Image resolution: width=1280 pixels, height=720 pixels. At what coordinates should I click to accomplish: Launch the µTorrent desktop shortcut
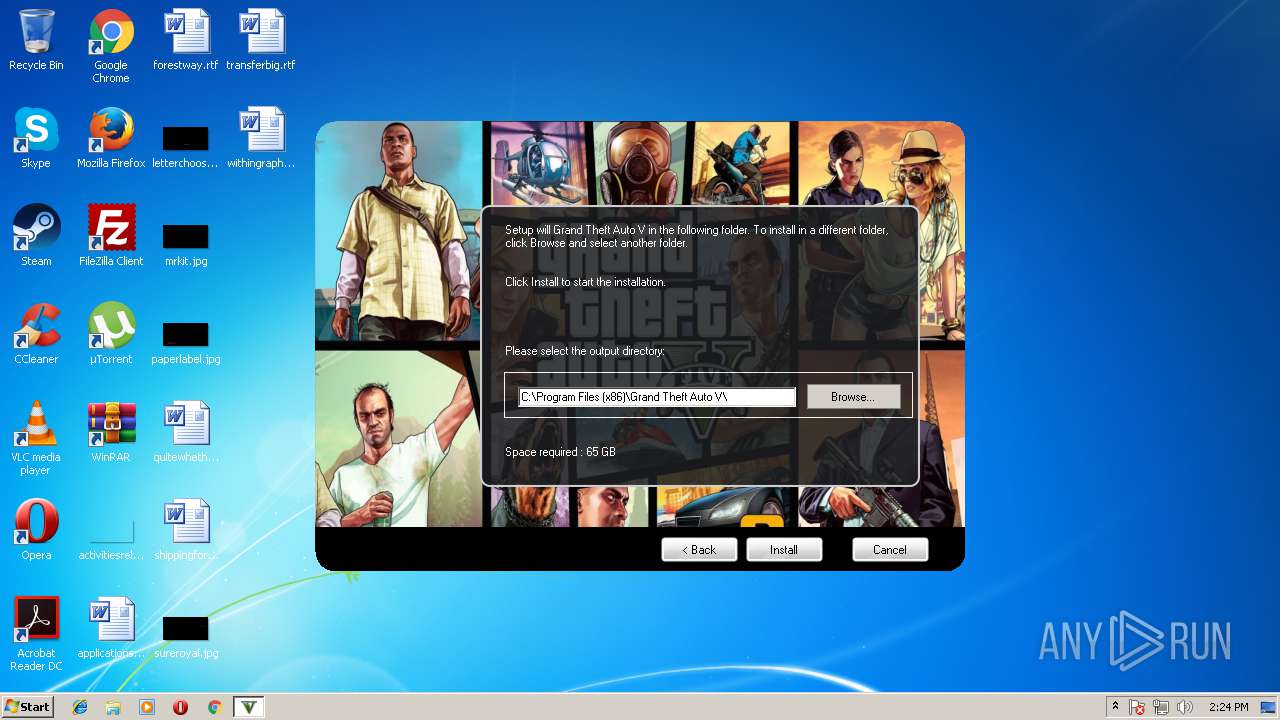pos(111,334)
